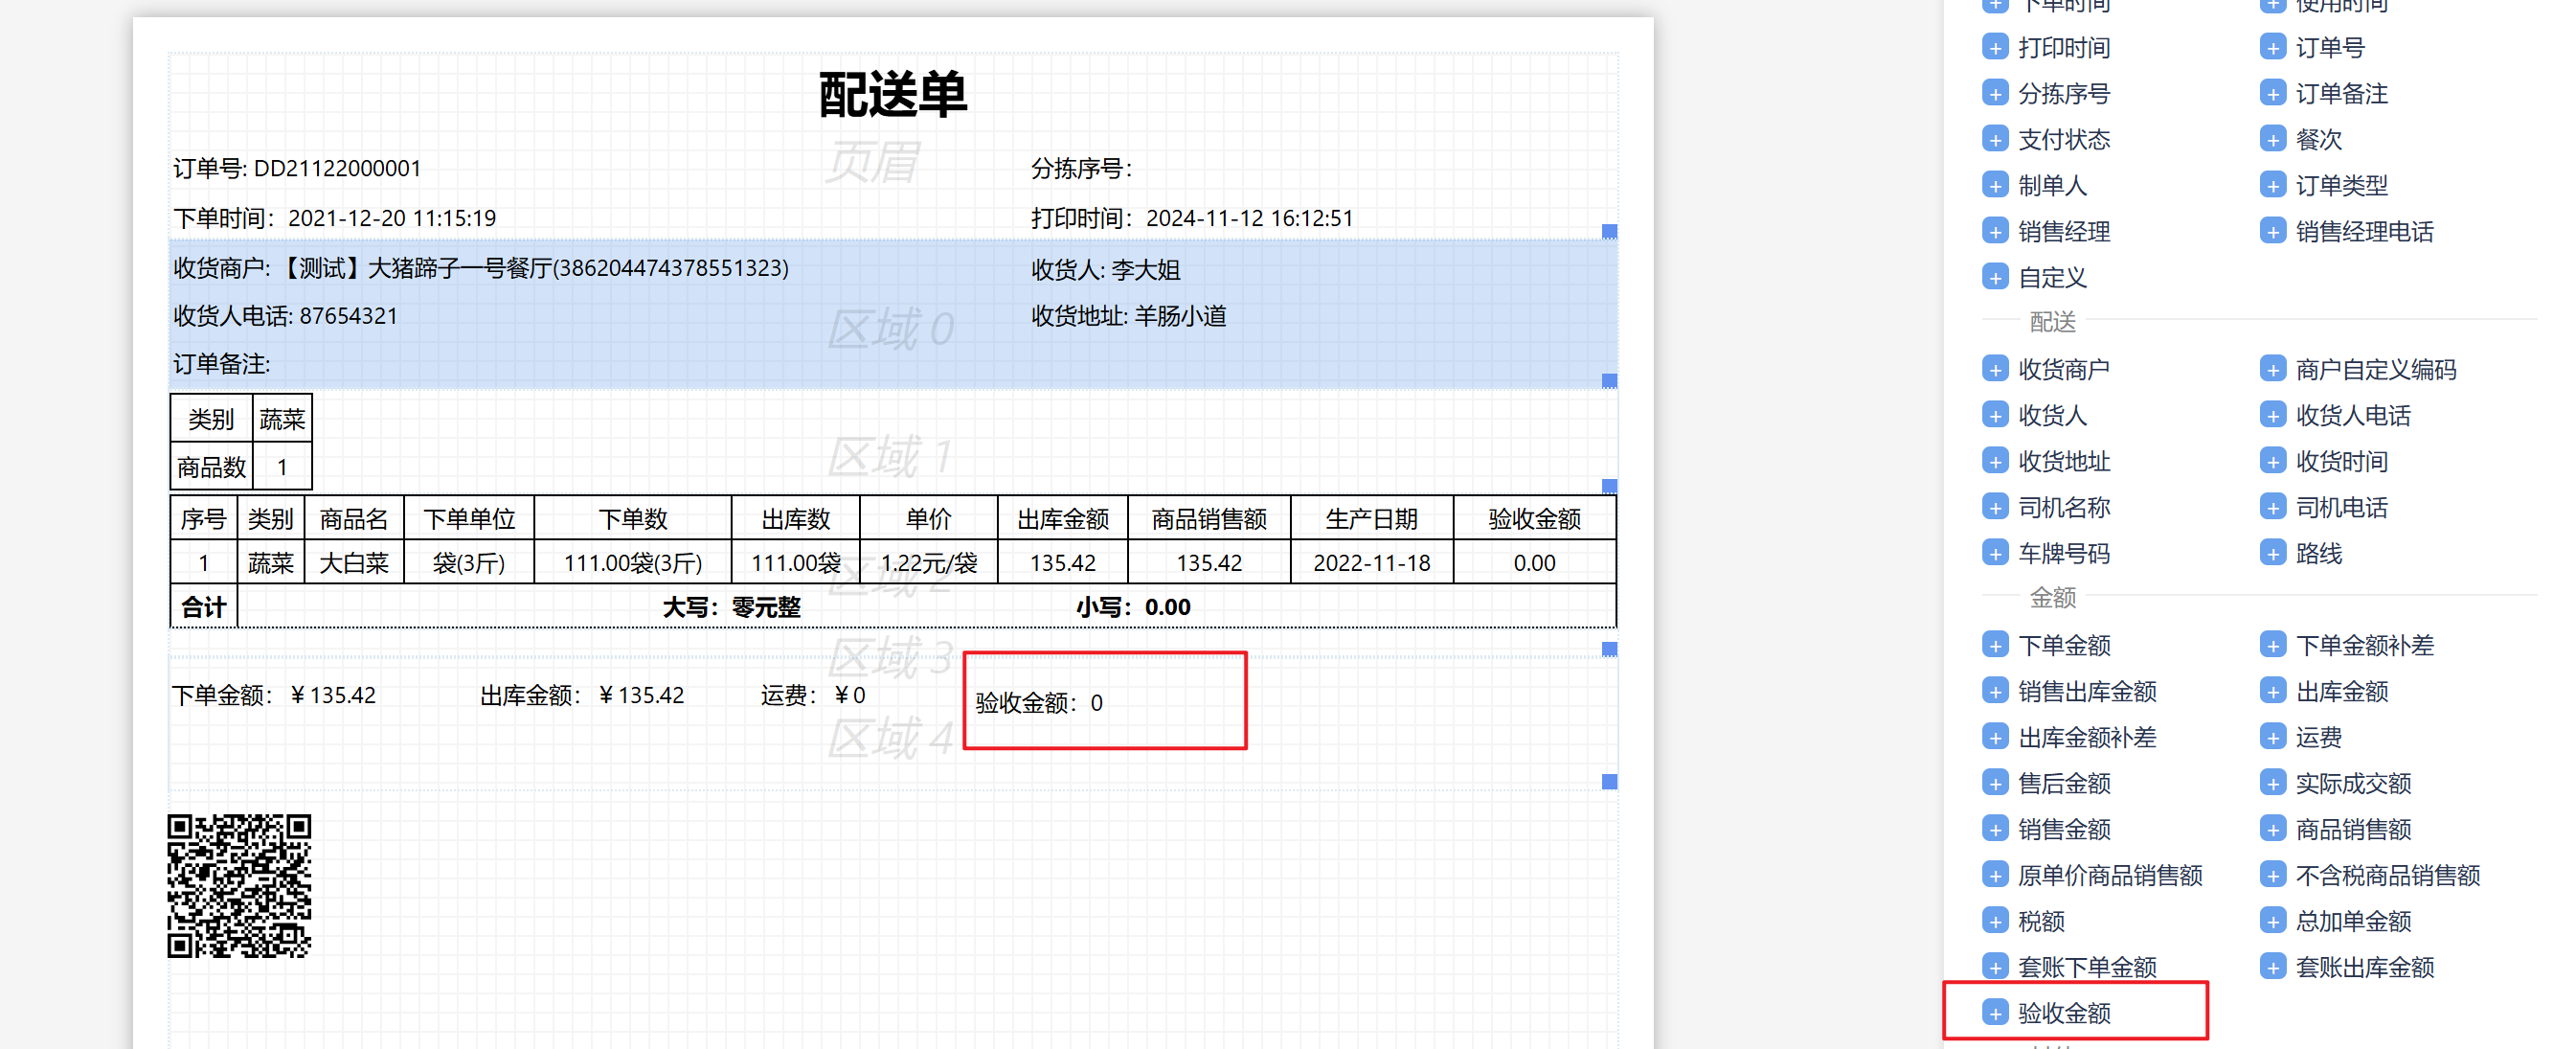The height and width of the screenshot is (1049, 2576).
Task: Select 收货人: 李大姐 text
Action: tap(1105, 269)
